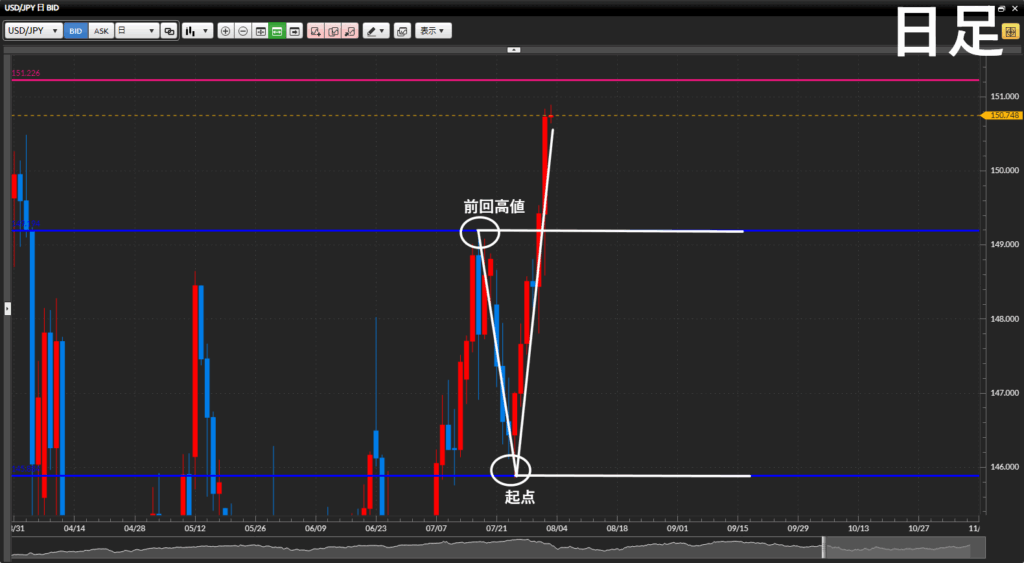Screen dimensions: 1024x563
Task: Click the 148.000 price axis label
Action: pos(1004,319)
